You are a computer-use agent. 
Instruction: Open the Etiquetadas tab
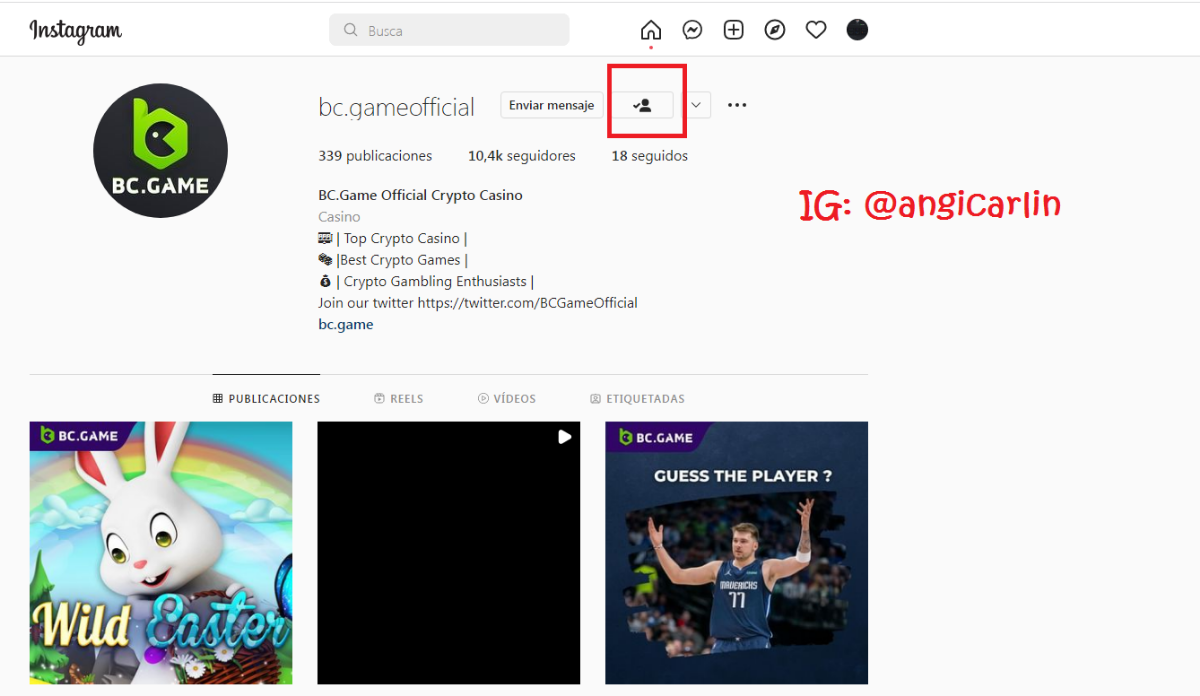tap(637, 399)
